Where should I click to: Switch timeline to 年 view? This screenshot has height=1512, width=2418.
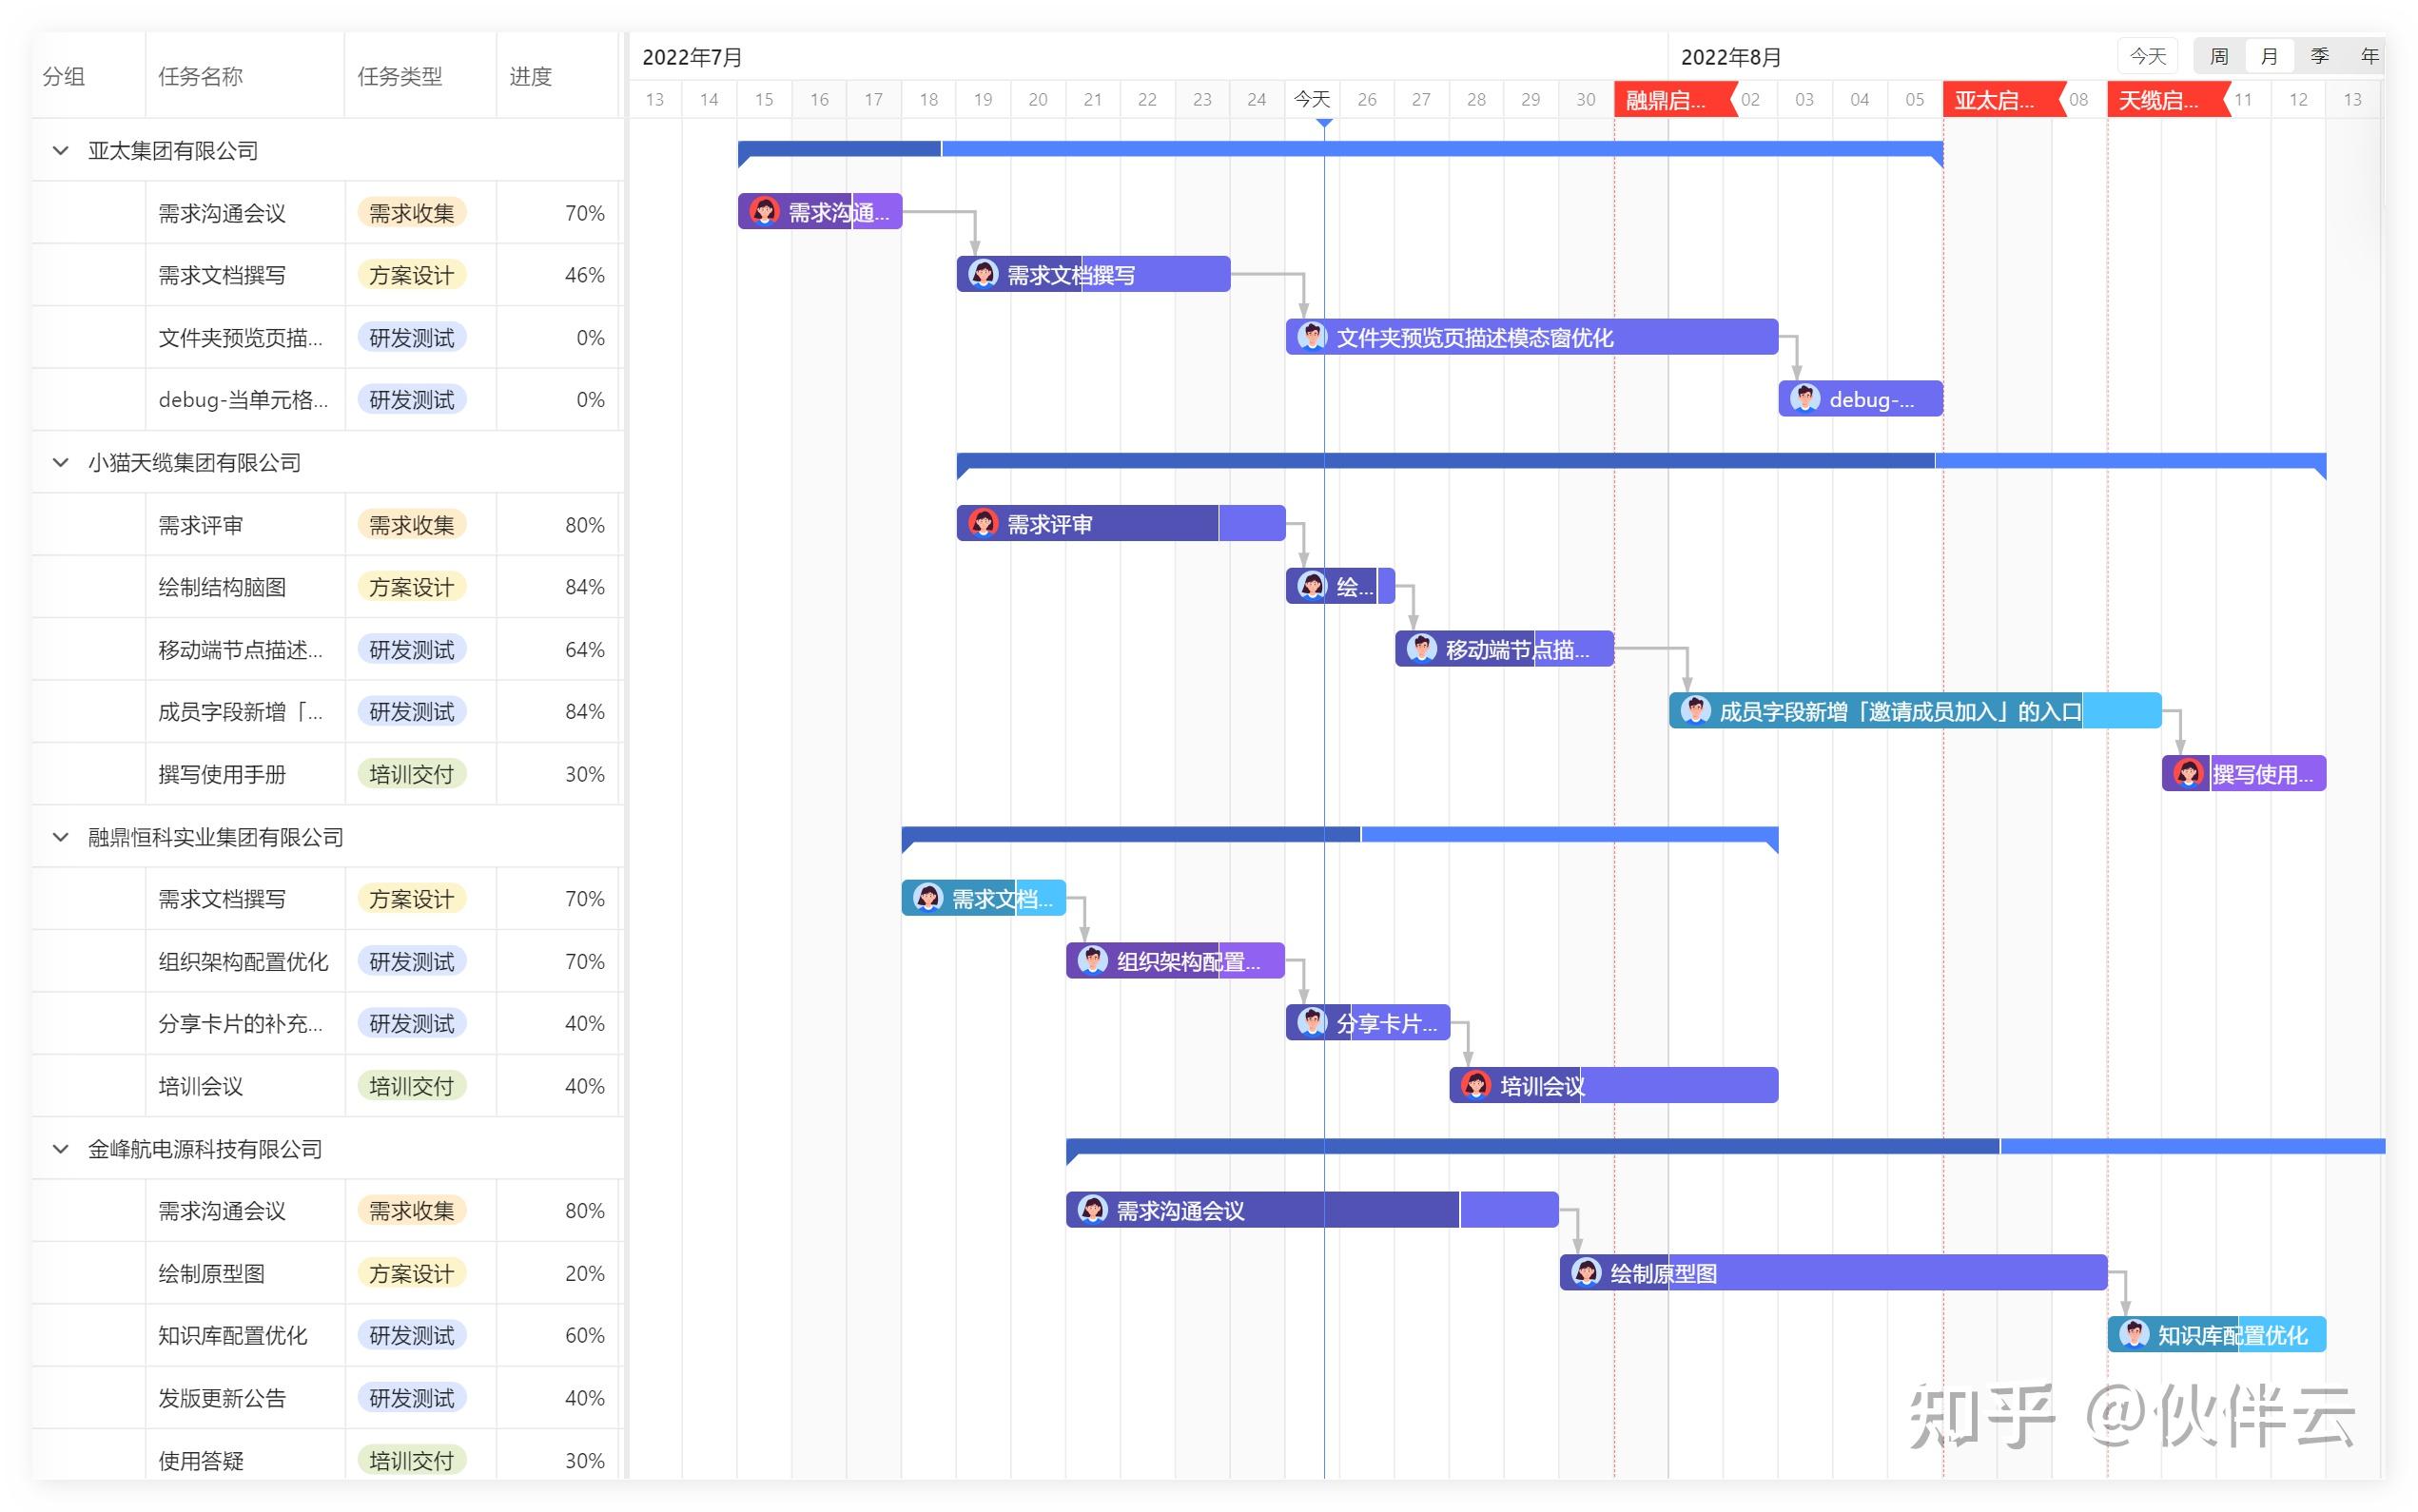(x=2368, y=57)
